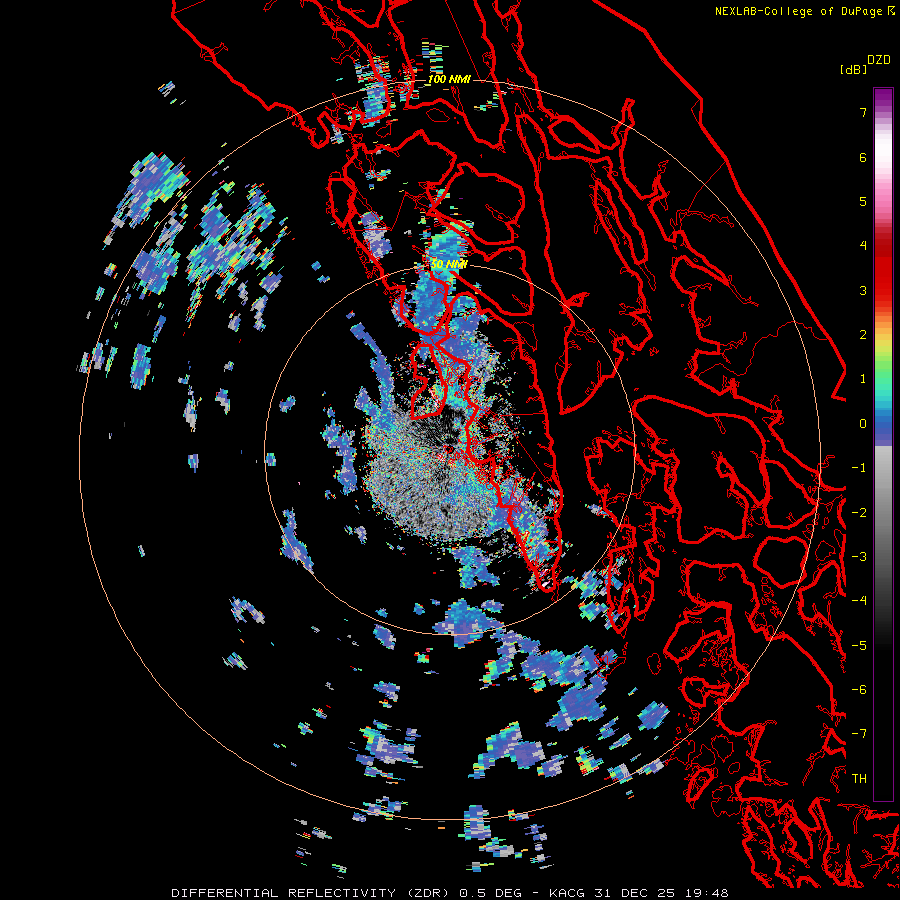The width and height of the screenshot is (900, 900).
Task: Select the -6 value on the scale
Action: coord(859,689)
